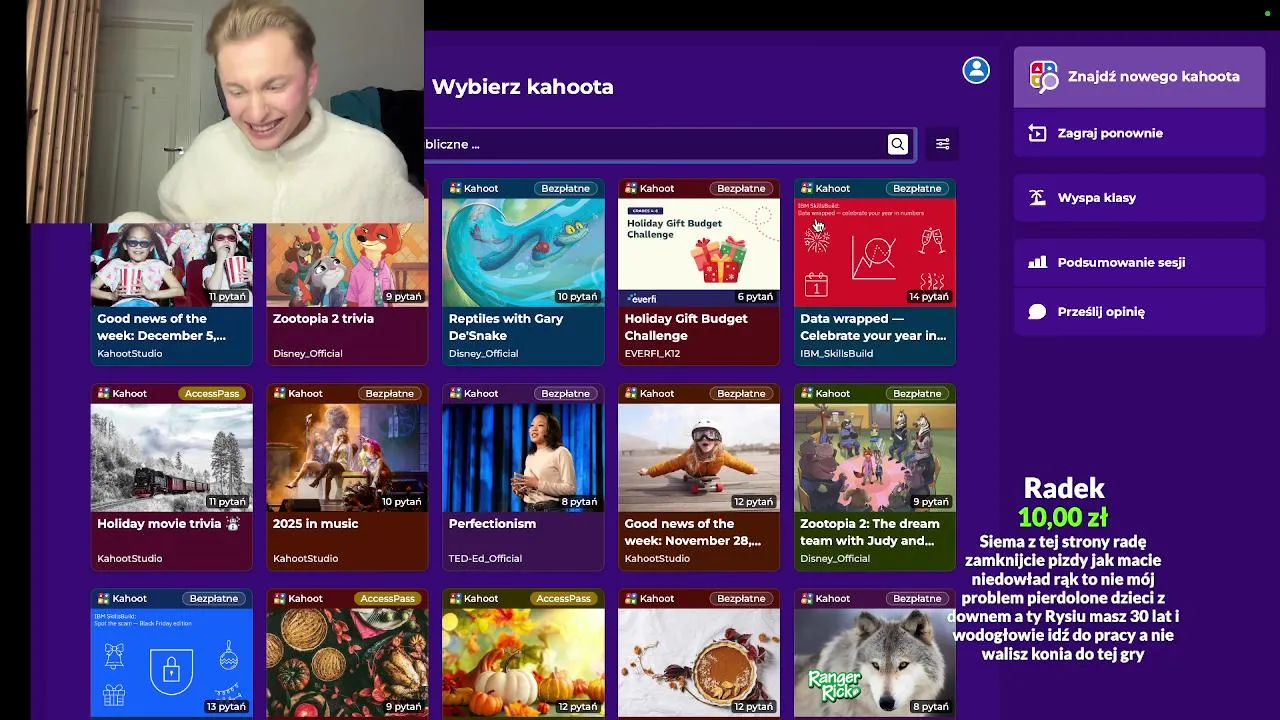Click the Wyspa klasy island icon
This screenshot has width=1280, height=720.
[1038, 197]
